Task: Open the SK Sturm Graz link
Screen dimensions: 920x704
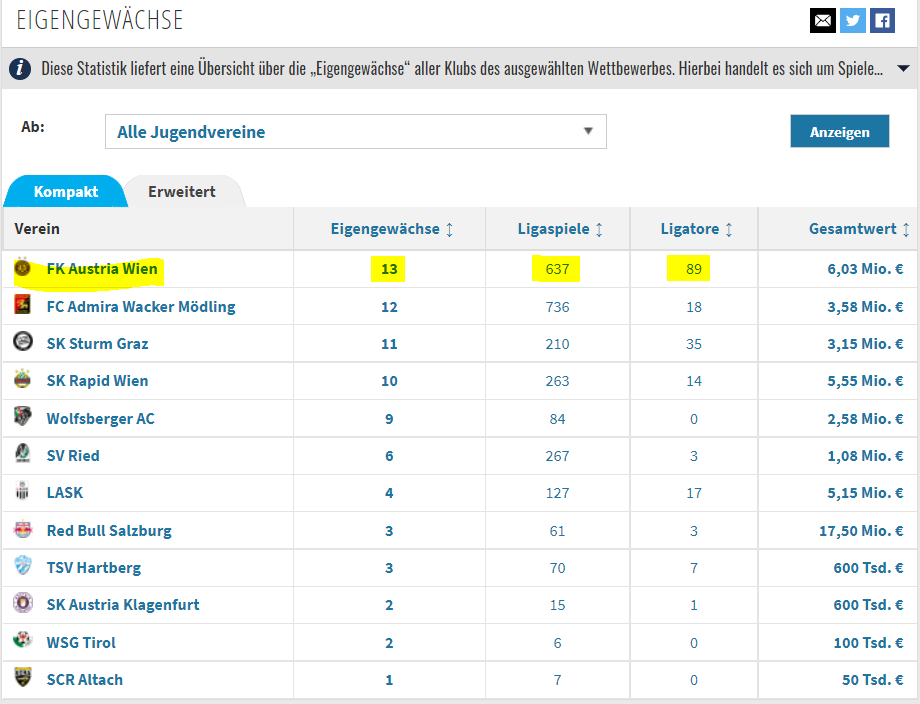Action: pos(97,344)
